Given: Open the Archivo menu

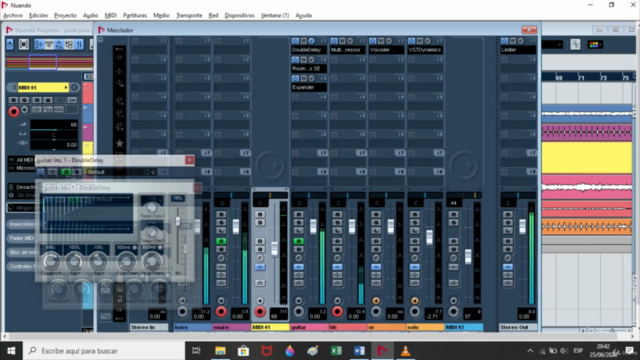Looking at the screenshot, I should [x=13, y=15].
